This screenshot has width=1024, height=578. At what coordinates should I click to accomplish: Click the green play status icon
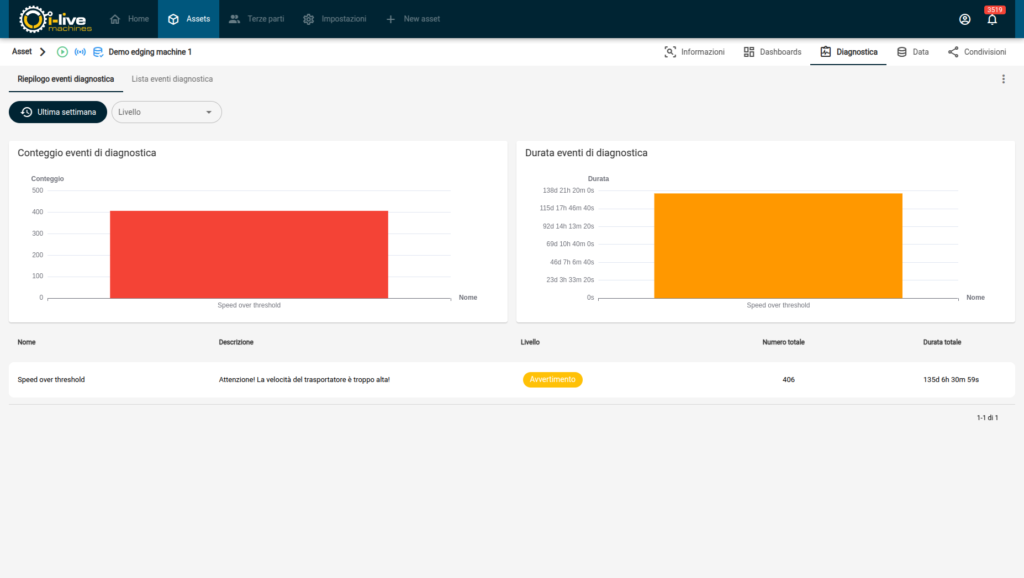pos(62,52)
